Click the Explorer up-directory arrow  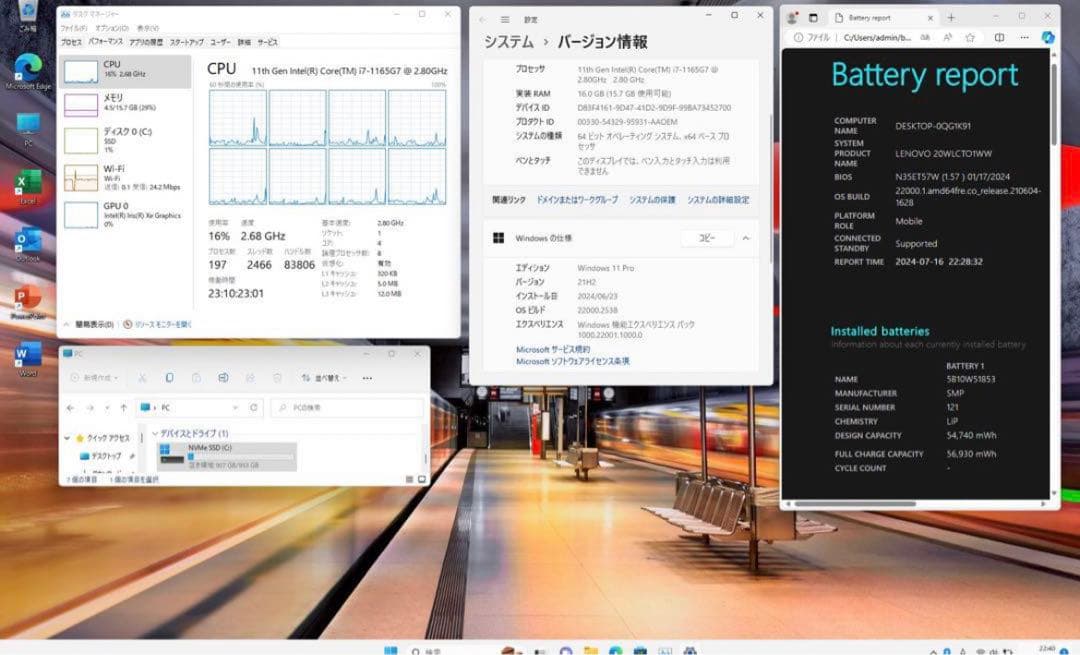pos(123,408)
